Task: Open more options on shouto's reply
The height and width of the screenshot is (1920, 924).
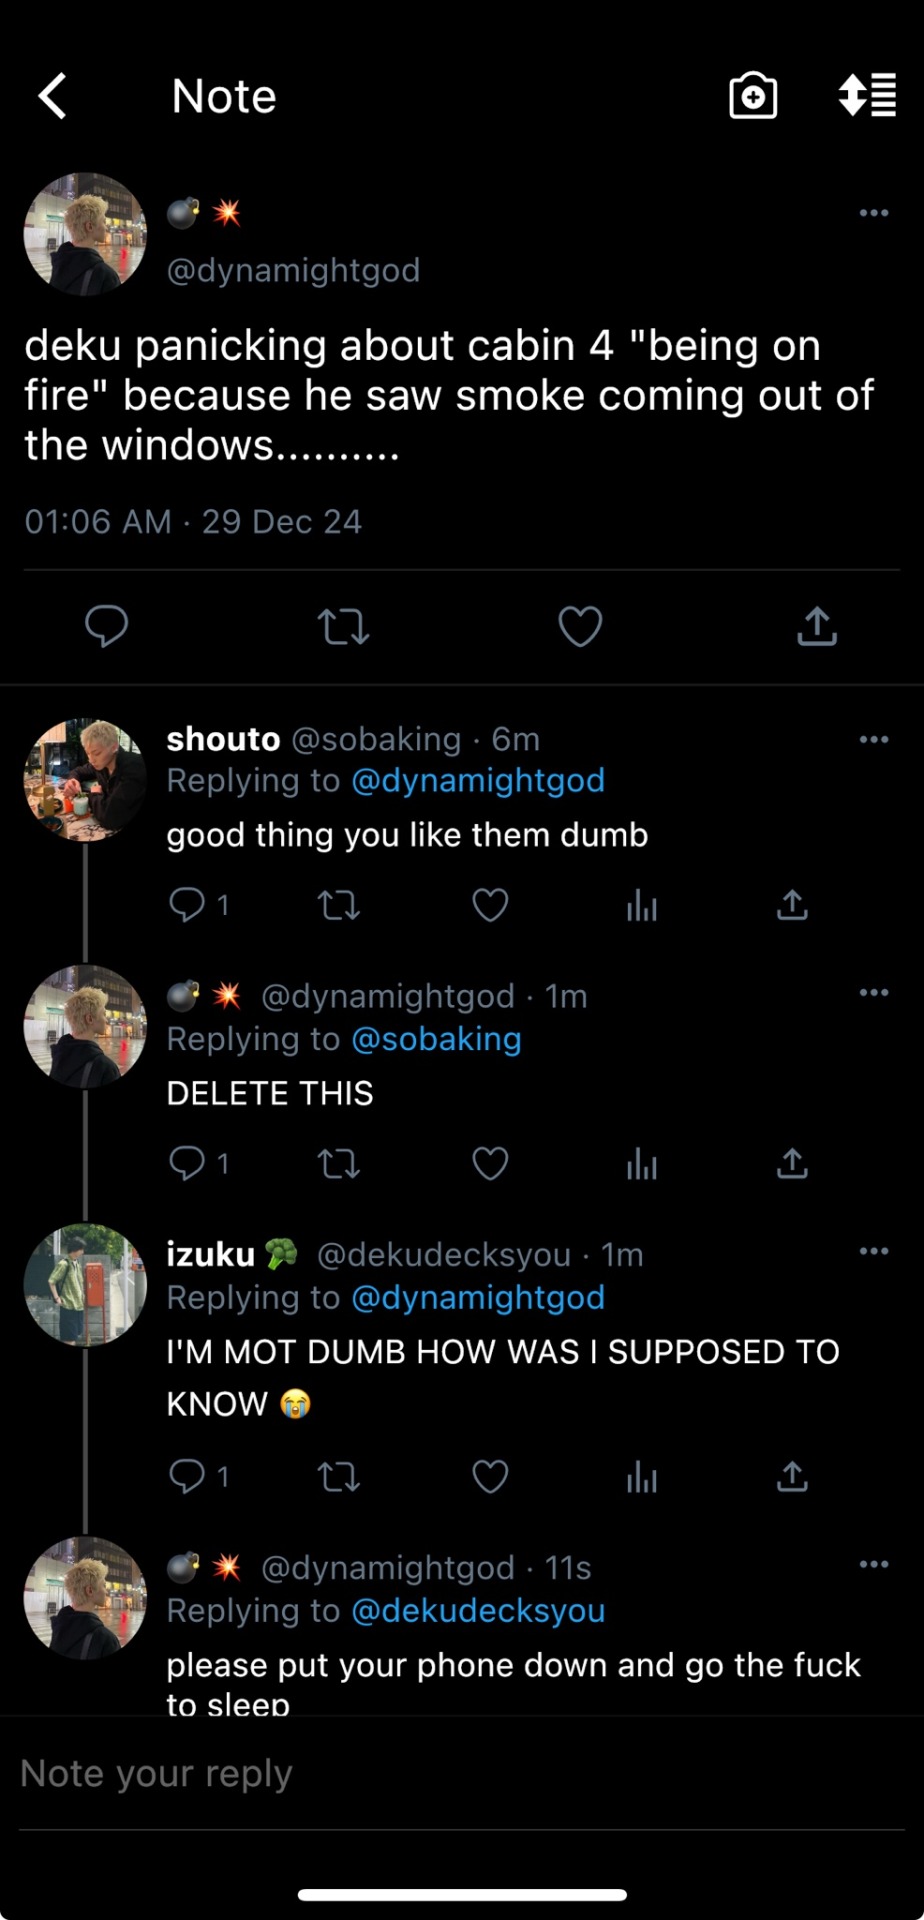Action: click(874, 740)
